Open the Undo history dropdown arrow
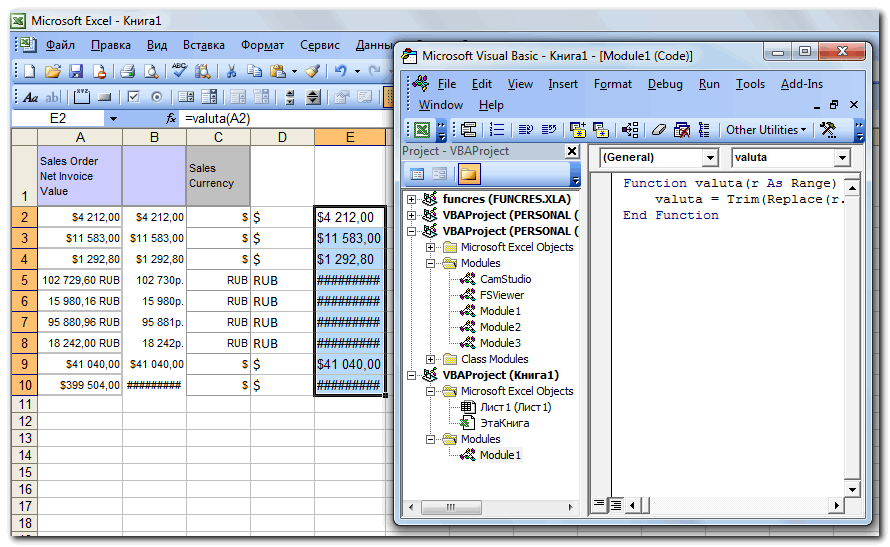Viewport: 890px width, 547px height. [357, 71]
